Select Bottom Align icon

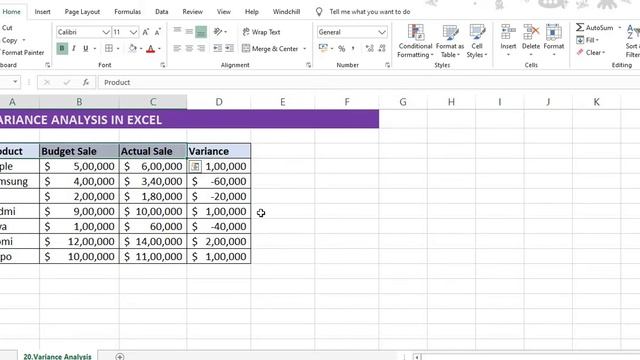201,31
